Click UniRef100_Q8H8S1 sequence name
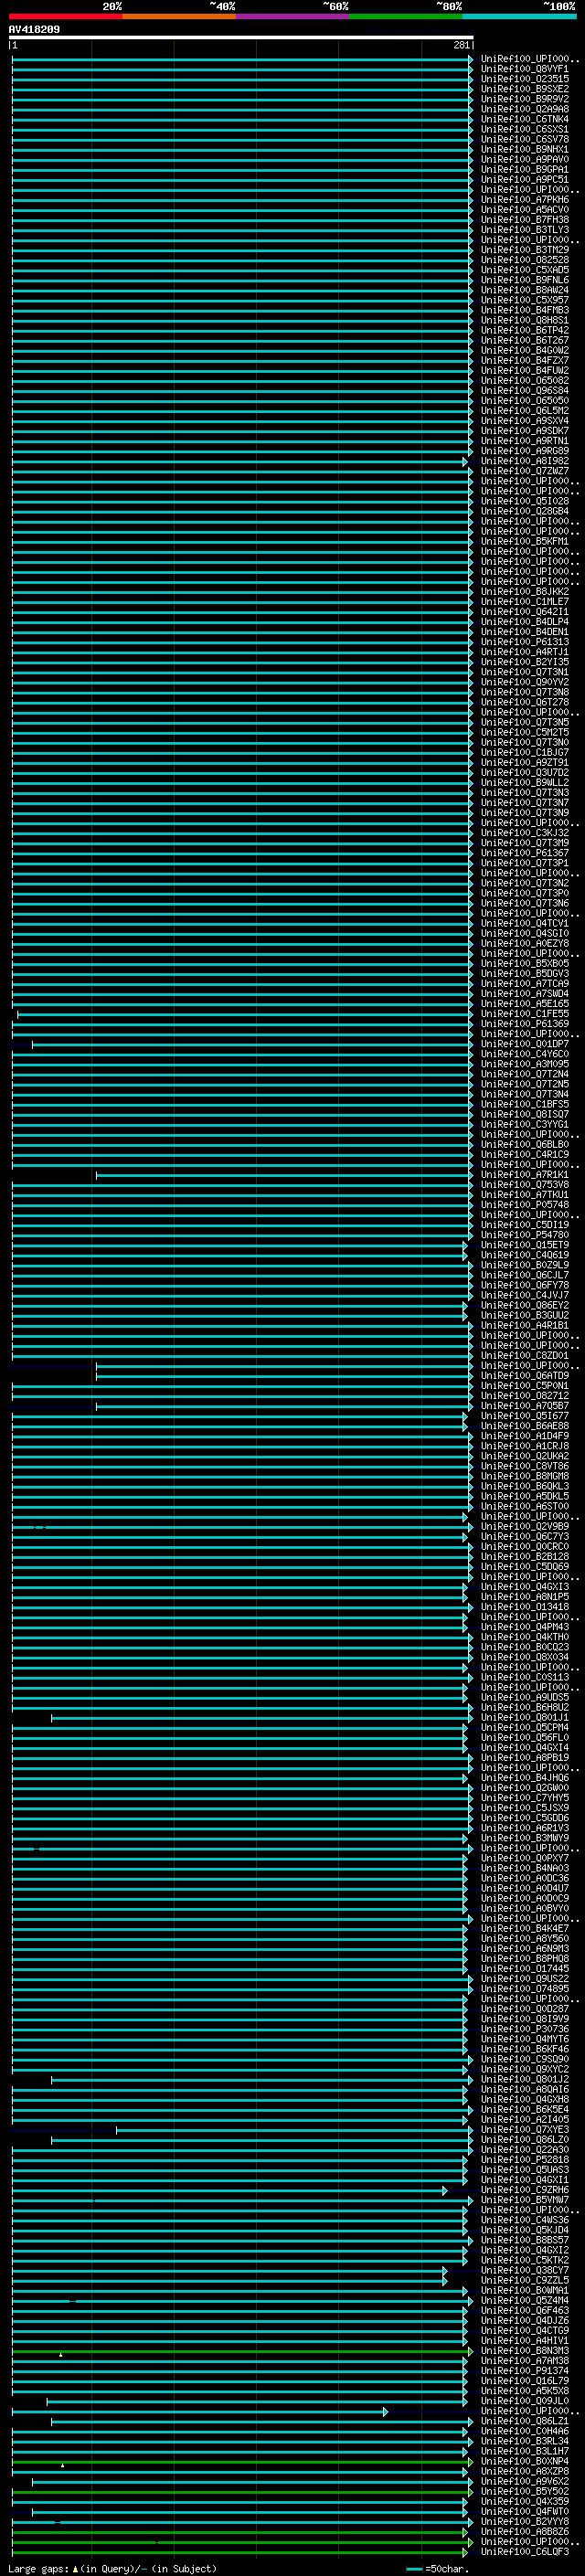 point(525,320)
